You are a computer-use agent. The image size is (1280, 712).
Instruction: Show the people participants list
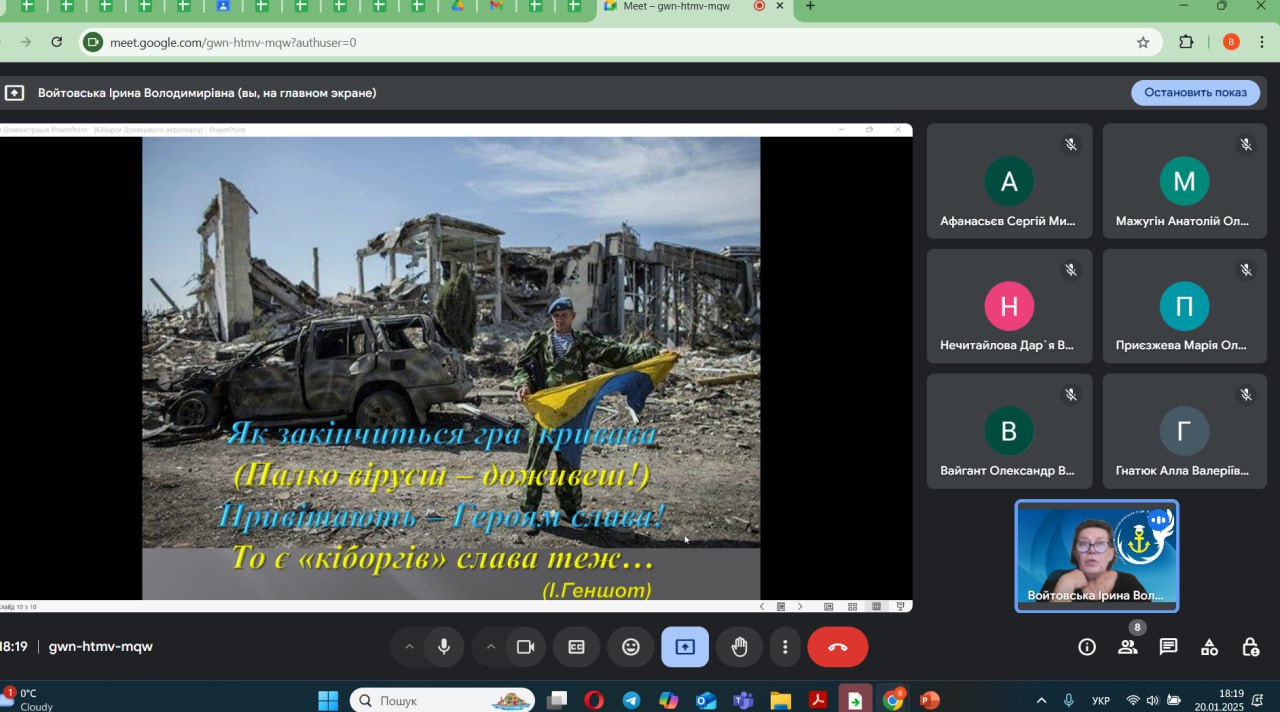[1128, 647]
